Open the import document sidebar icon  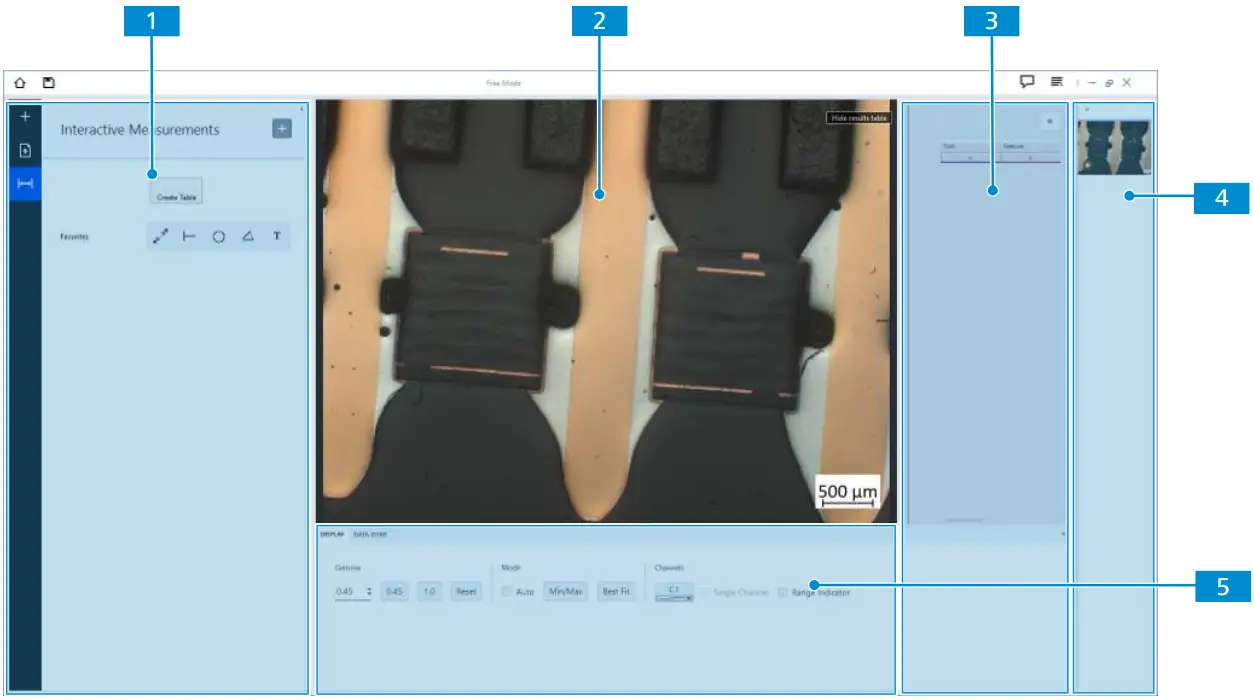click(26, 150)
